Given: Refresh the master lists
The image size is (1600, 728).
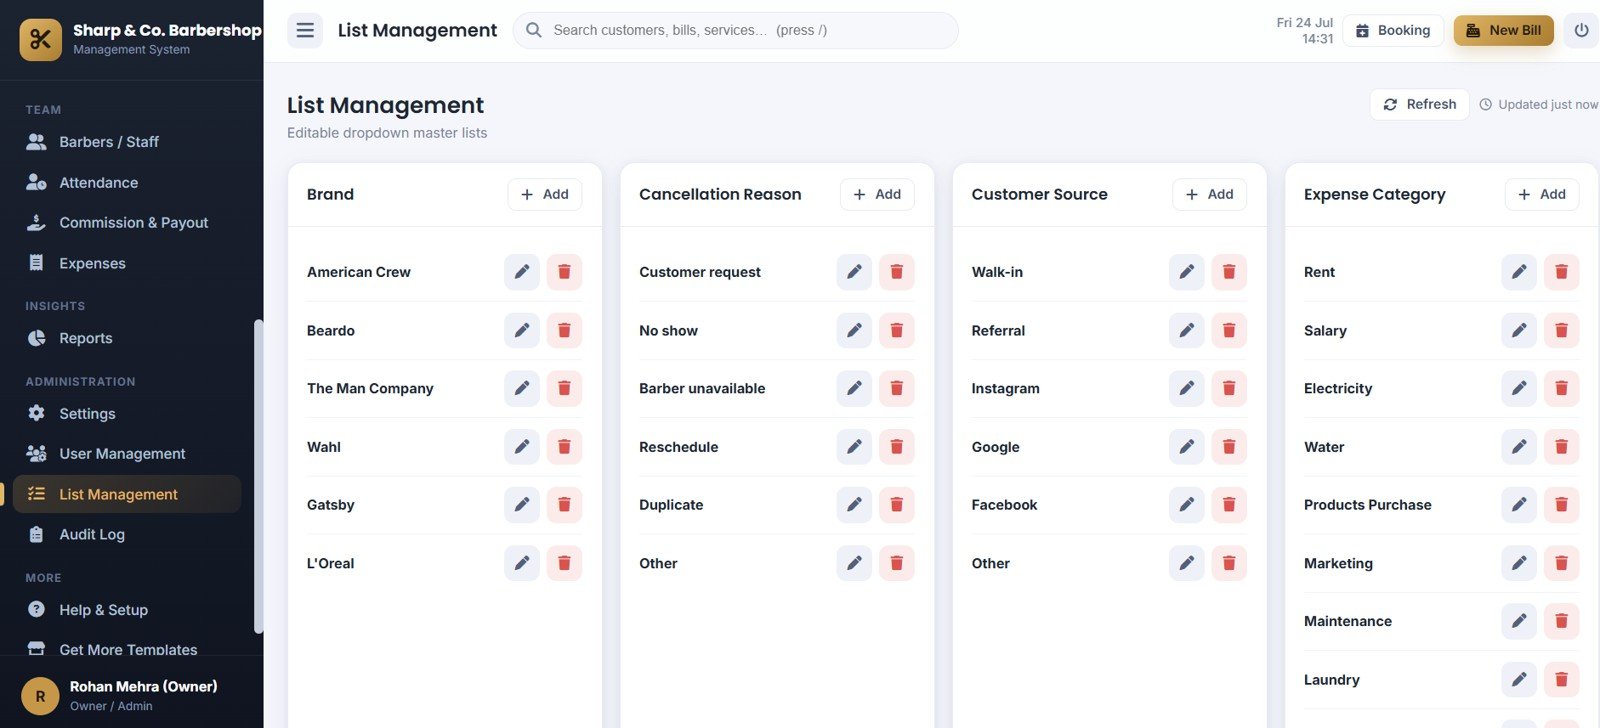Looking at the screenshot, I should coord(1419,104).
